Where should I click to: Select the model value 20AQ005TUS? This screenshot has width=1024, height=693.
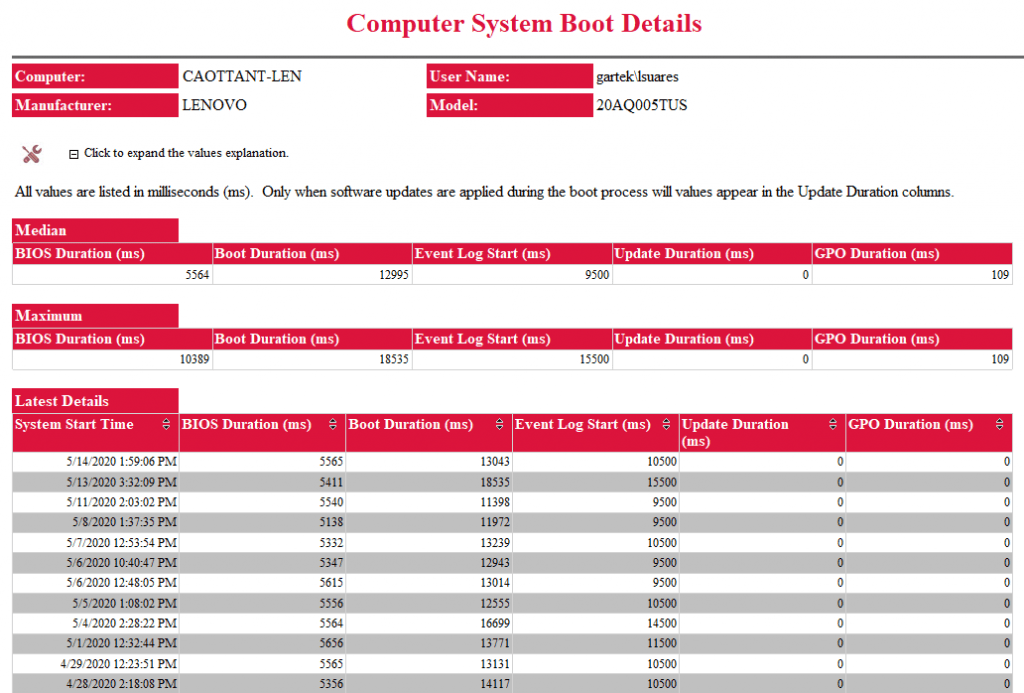pos(641,105)
